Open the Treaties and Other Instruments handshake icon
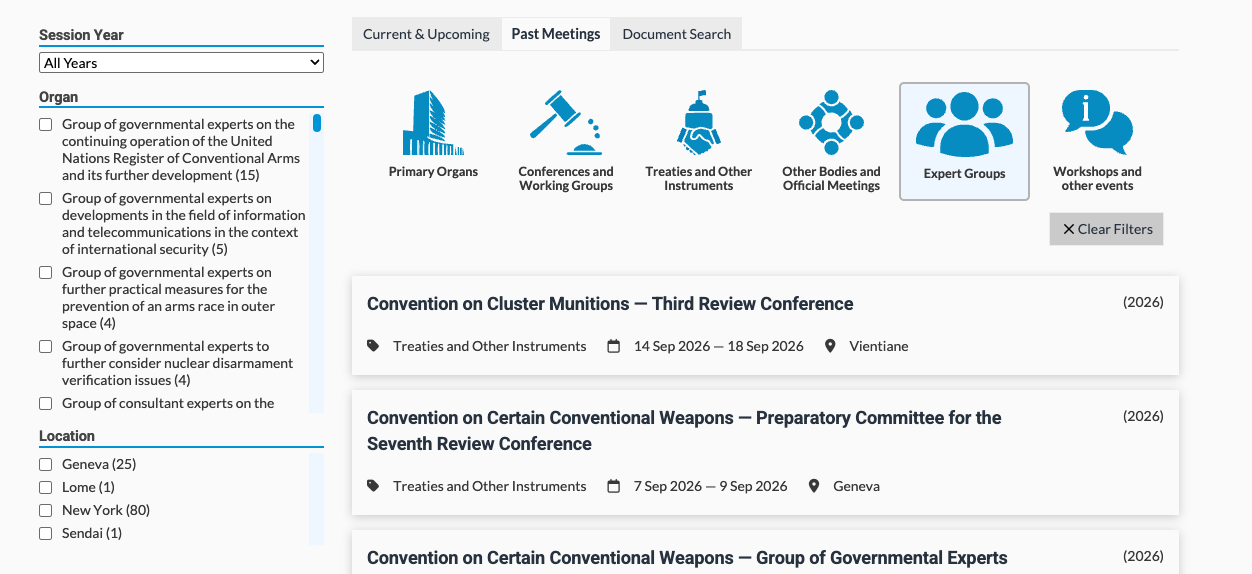The height and width of the screenshot is (574, 1252). pyautogui.click(x=699, y=123)
